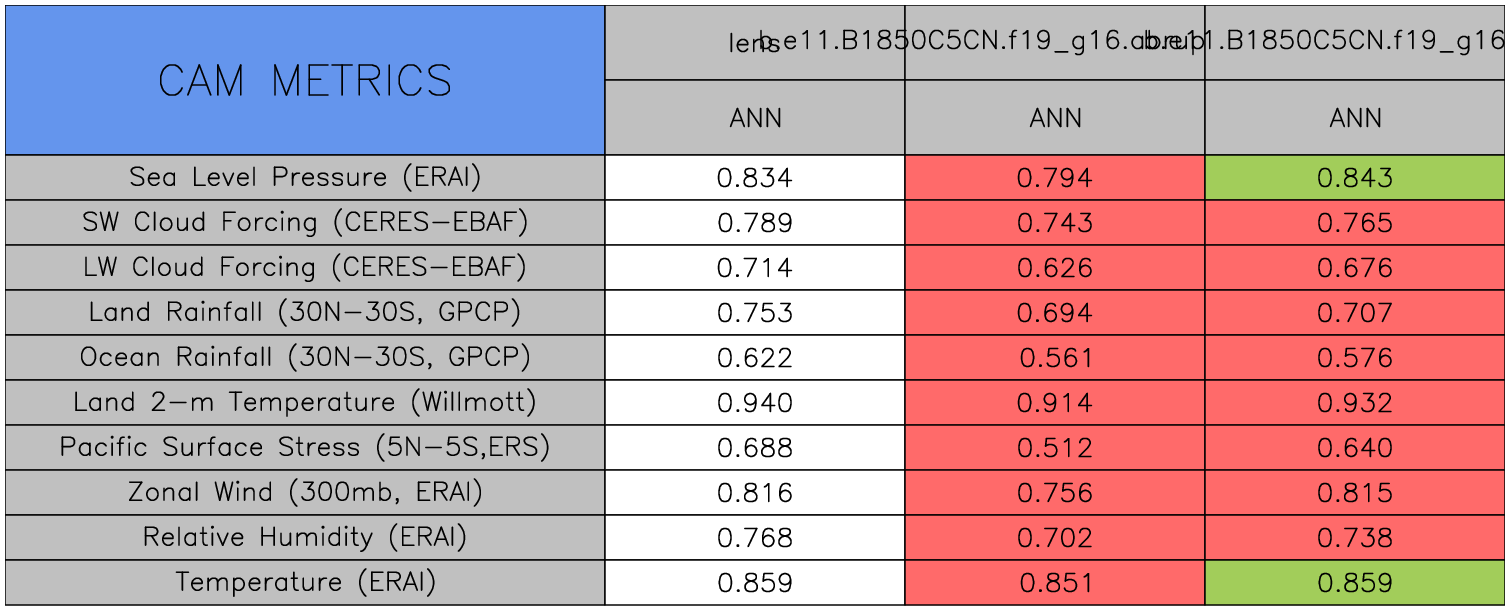The width and height of the screenshot is (1510, 611).
Task: Click the green 0.843 cell
Action: (1355, 178)
